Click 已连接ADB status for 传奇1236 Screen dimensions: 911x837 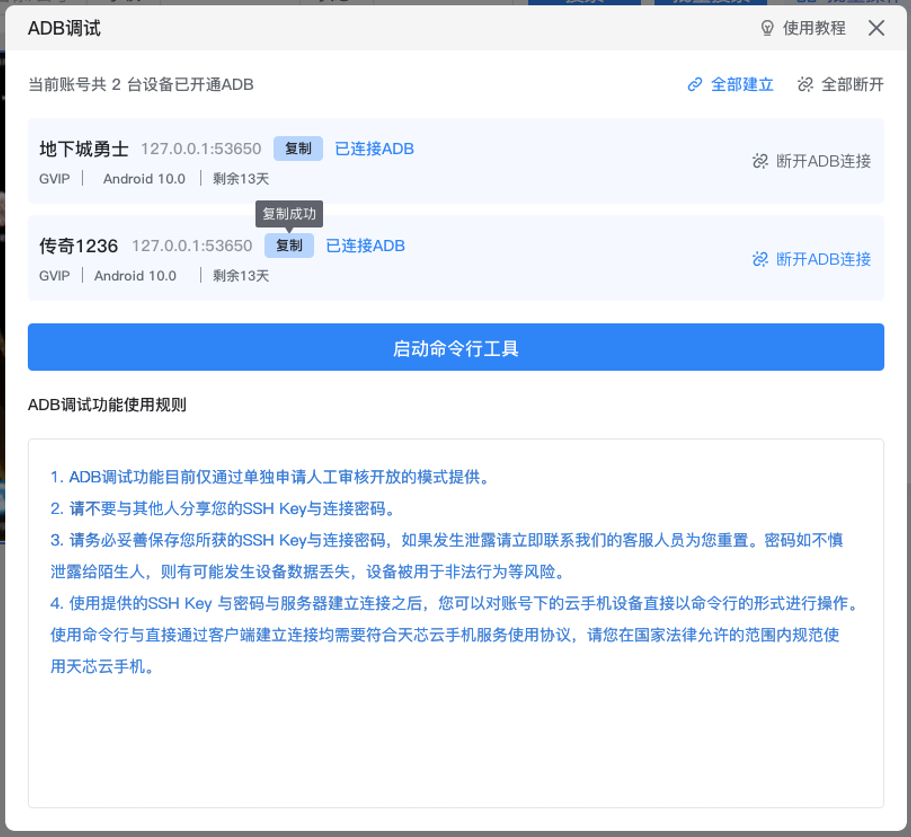pos(365,246)
